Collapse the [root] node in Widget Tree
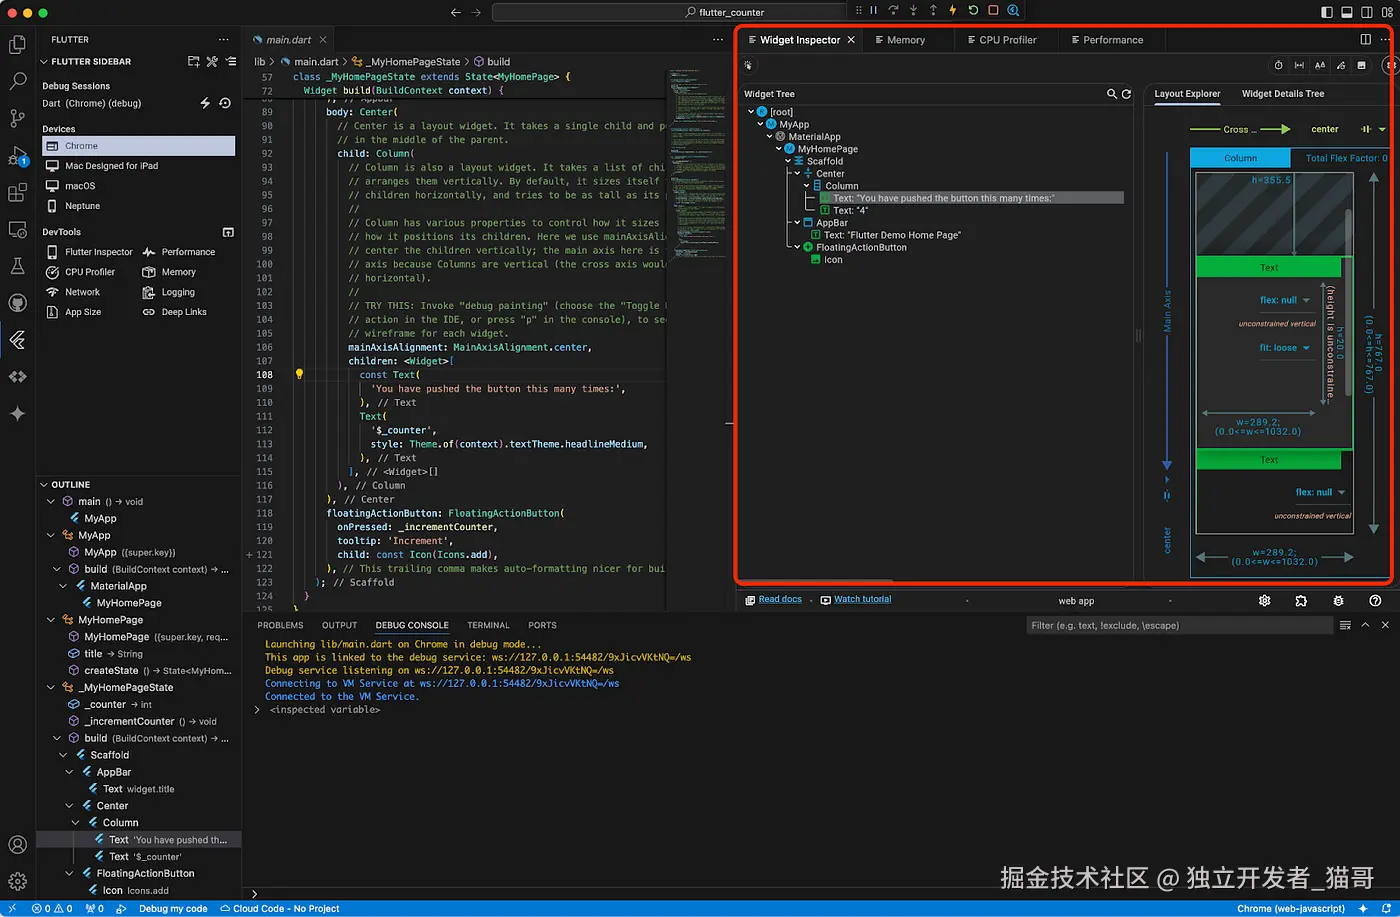1400x917 pixels. click(x=751, y=112)
